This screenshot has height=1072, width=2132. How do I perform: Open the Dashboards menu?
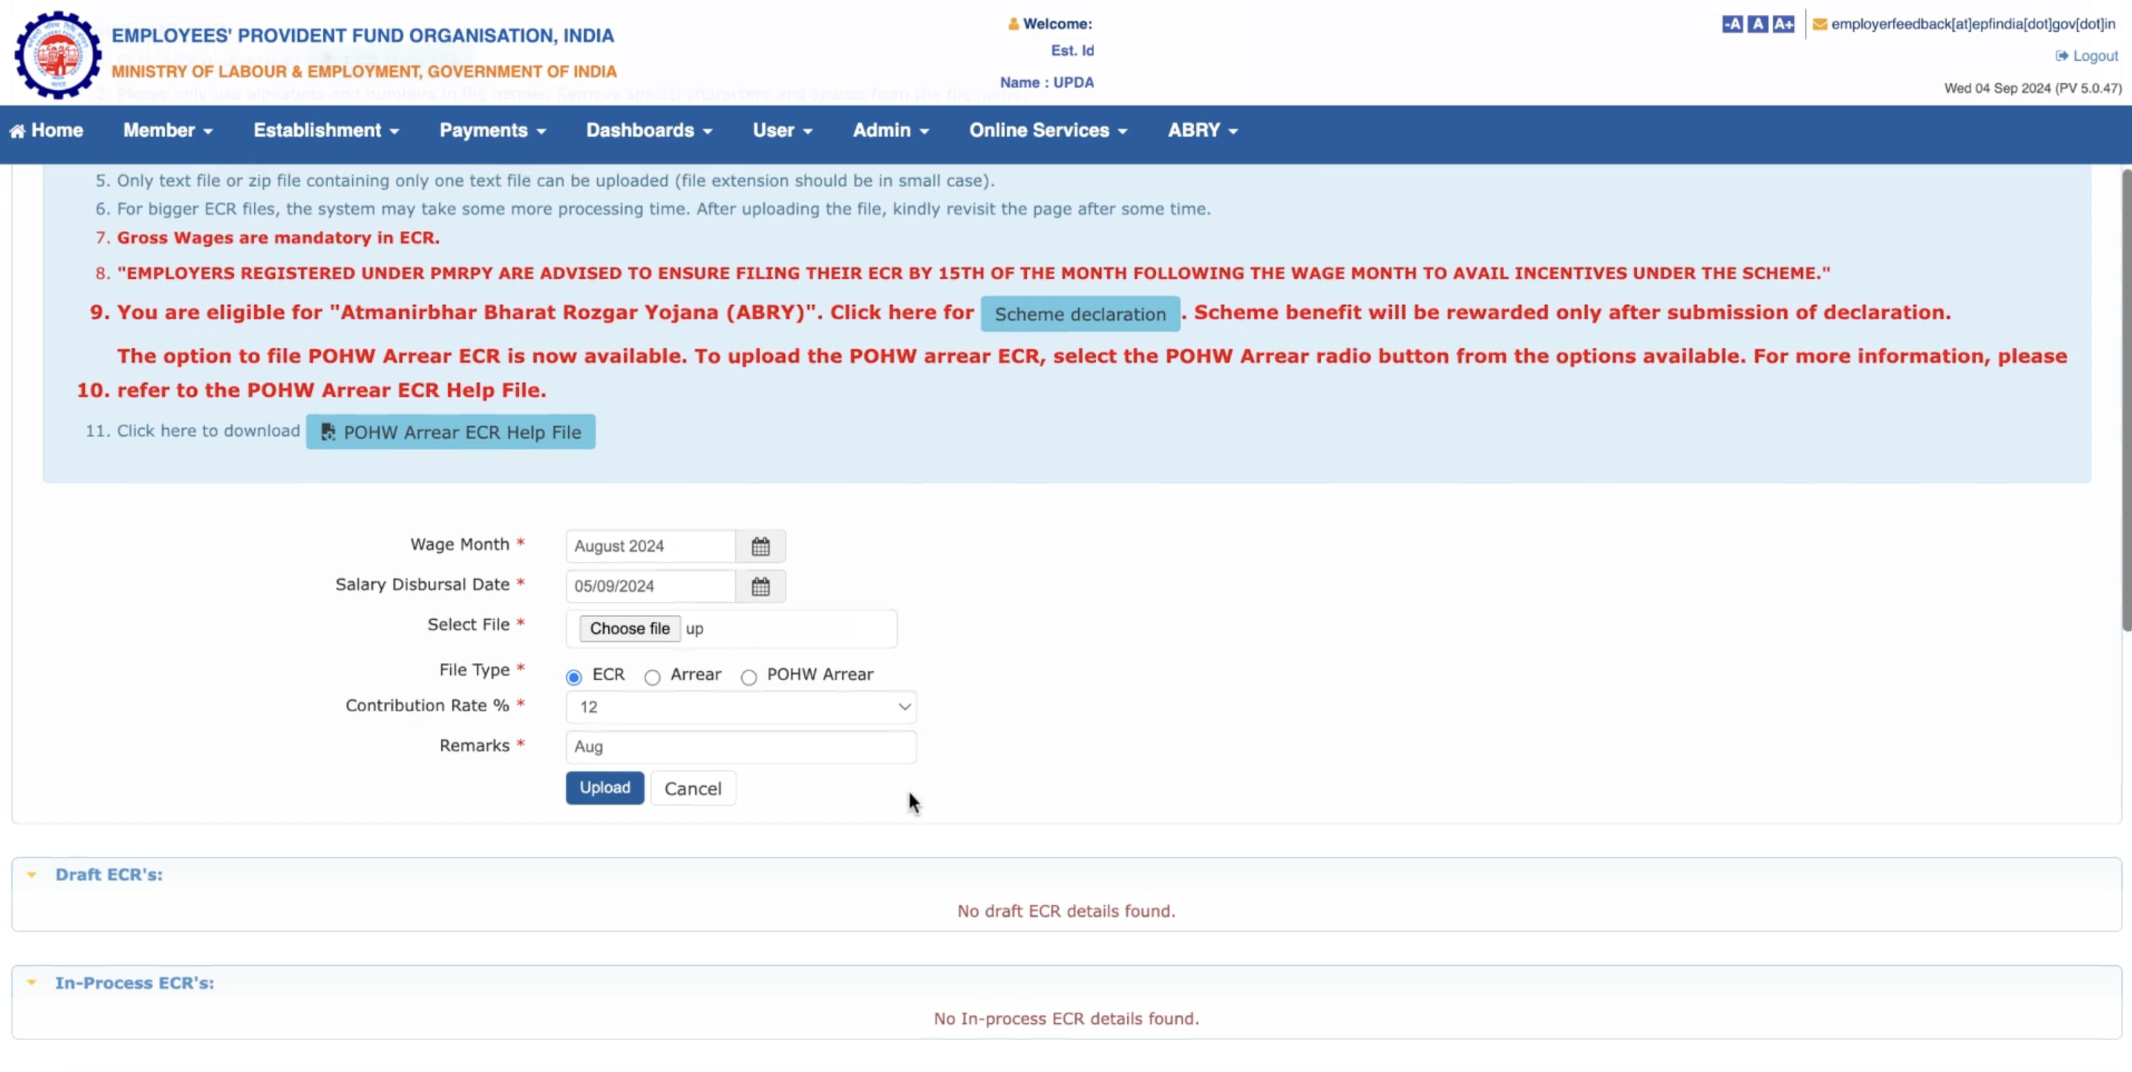[649, 131]
